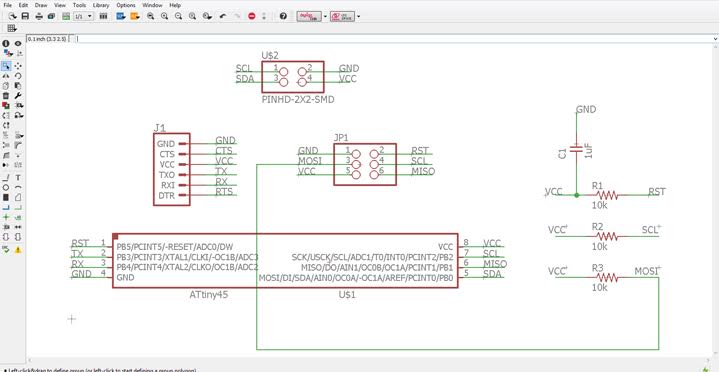Open the File menu

[7, 5]
